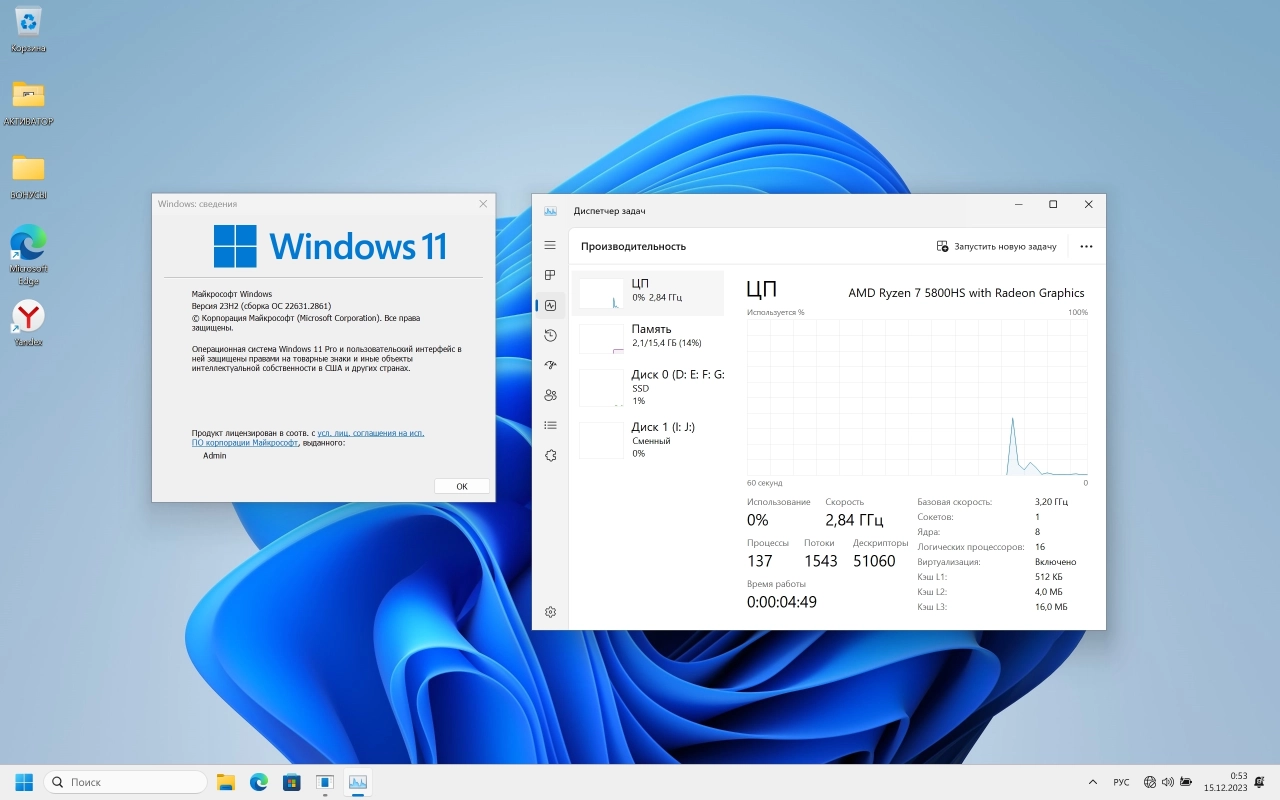
Task: Open Startup apps in Task Manager sidebar
Action: click(x=550, y=365)
